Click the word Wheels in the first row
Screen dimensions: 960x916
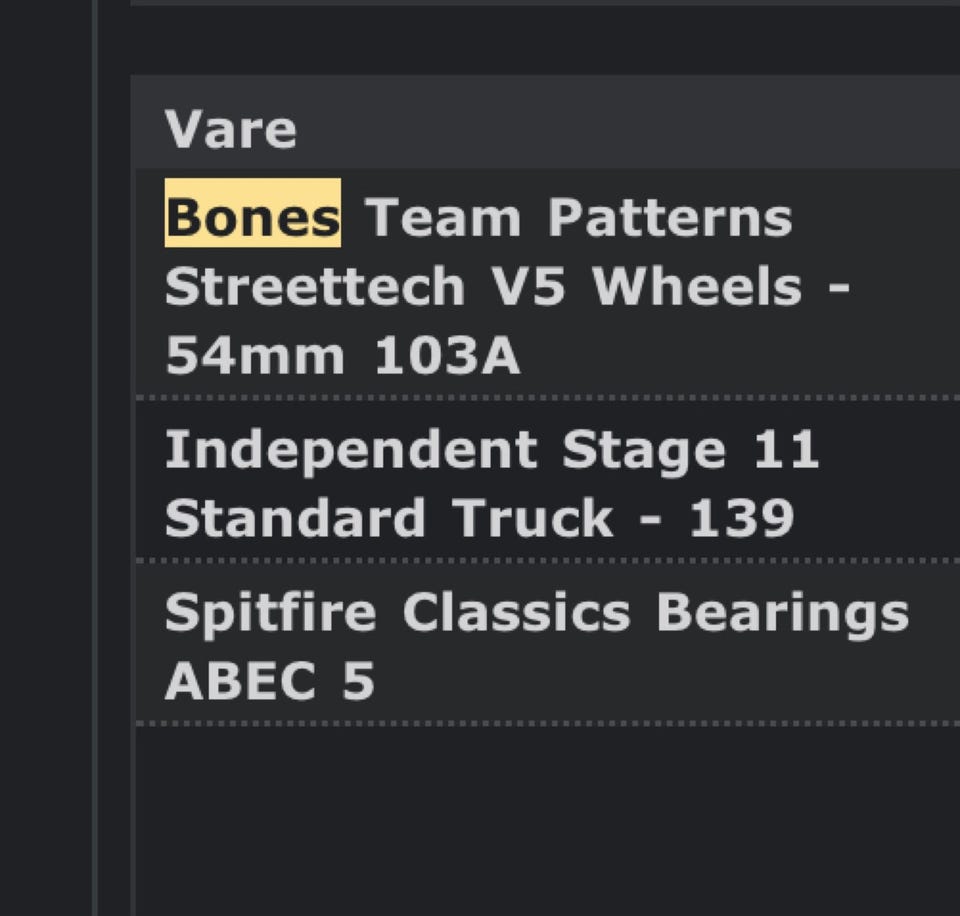696,287
